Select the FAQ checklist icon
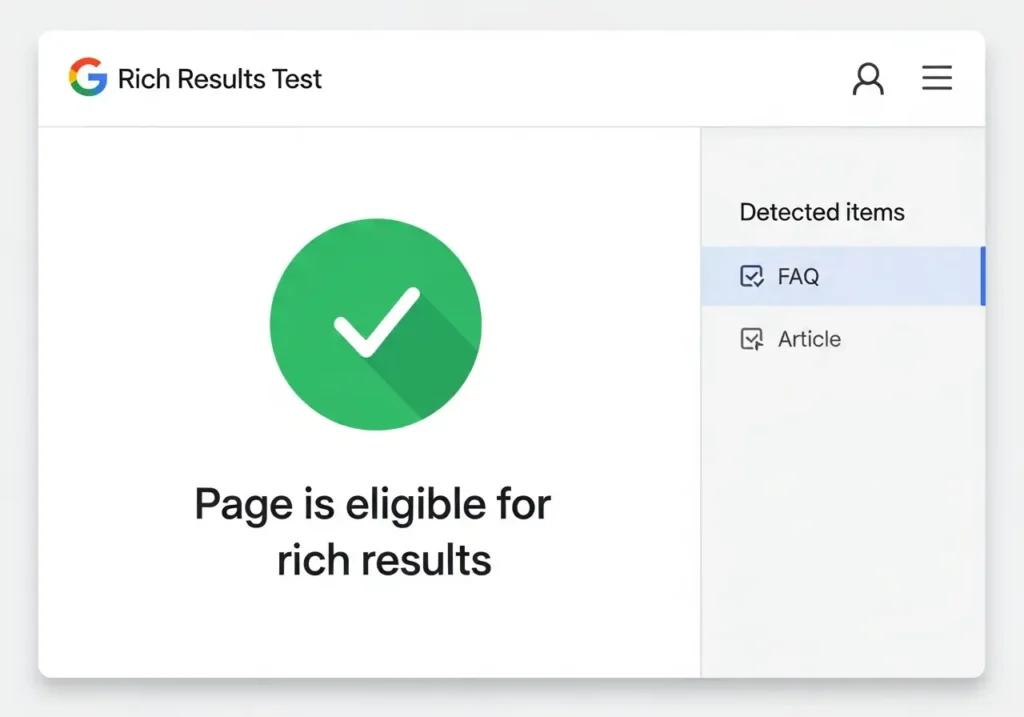The height and width of the screenshot is (717, 1024). click(x=752, y=277)
